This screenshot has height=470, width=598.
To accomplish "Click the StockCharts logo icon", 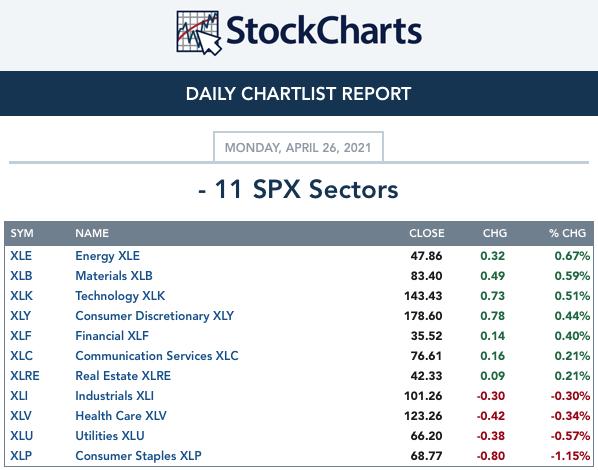I will click(199, 33).
